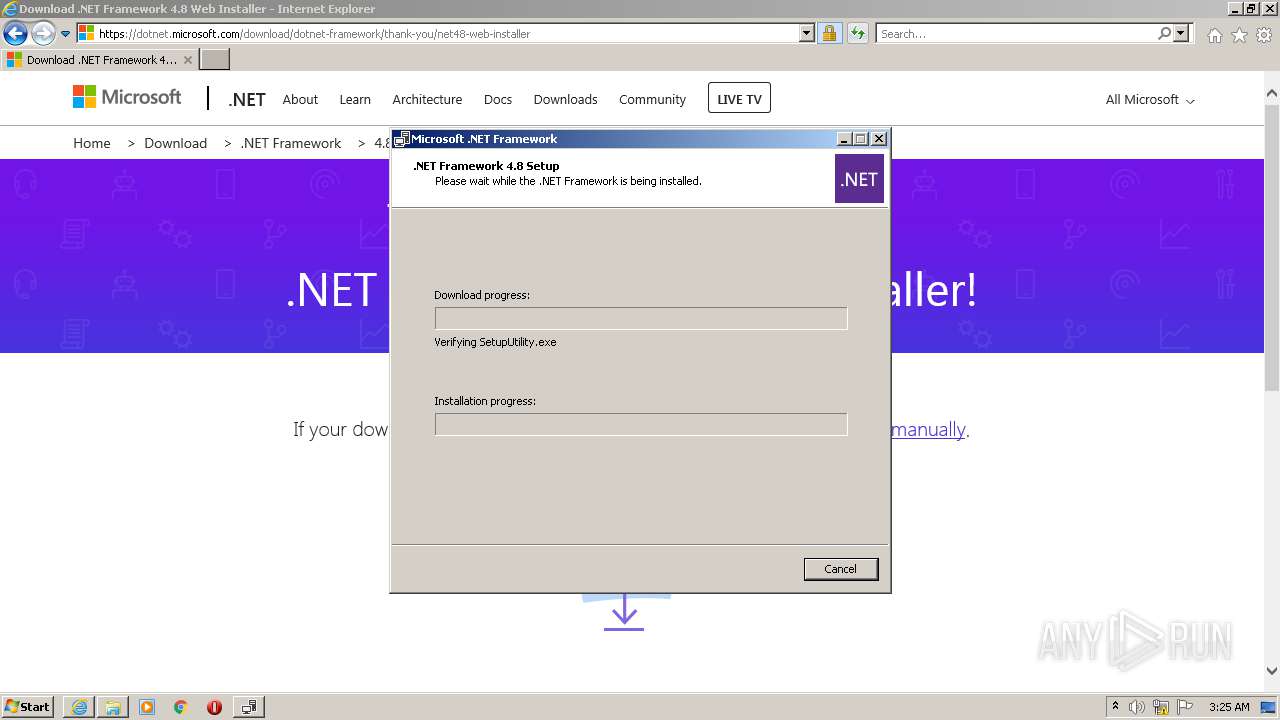Expand the search provider dropdown
Viewport: 1280px width, 720px height.
coord(1181,33)
